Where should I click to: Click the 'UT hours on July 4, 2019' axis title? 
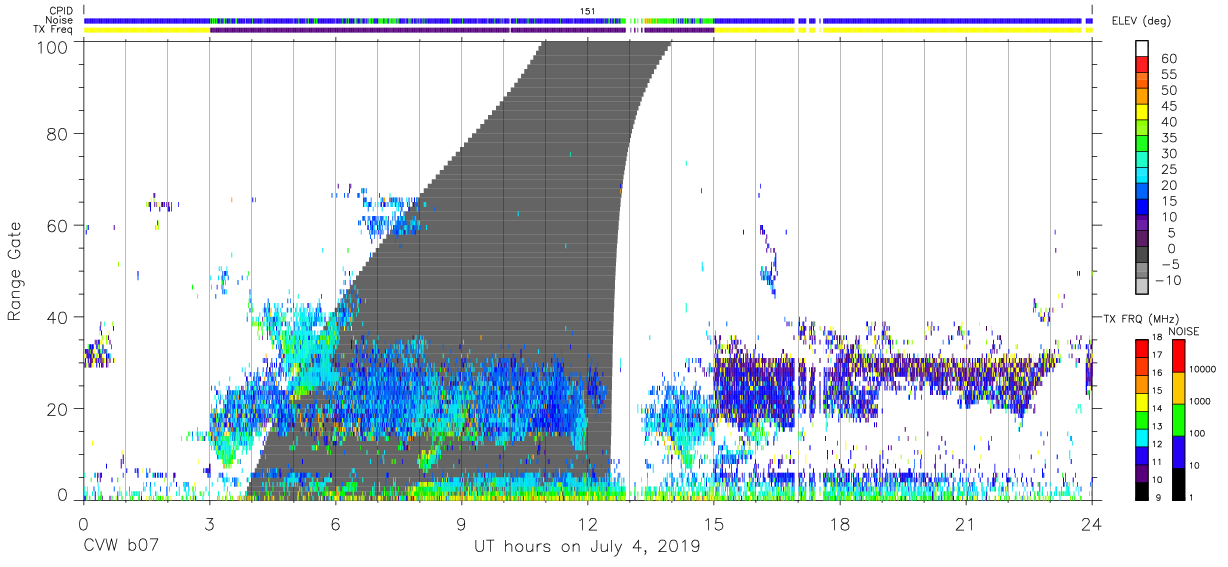coord(587,547)
